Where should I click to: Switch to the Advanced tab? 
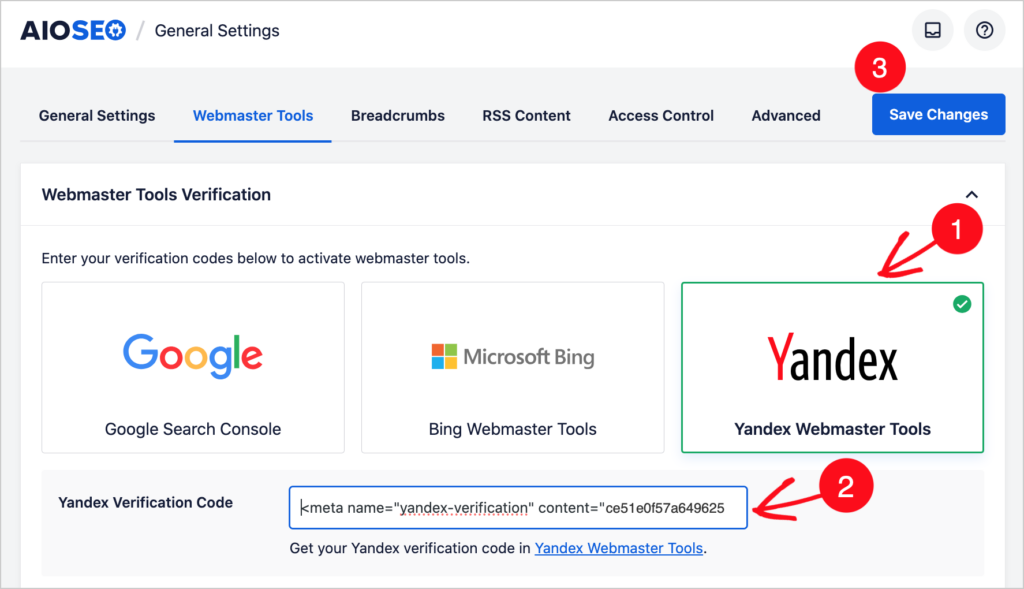pos(786,116)
